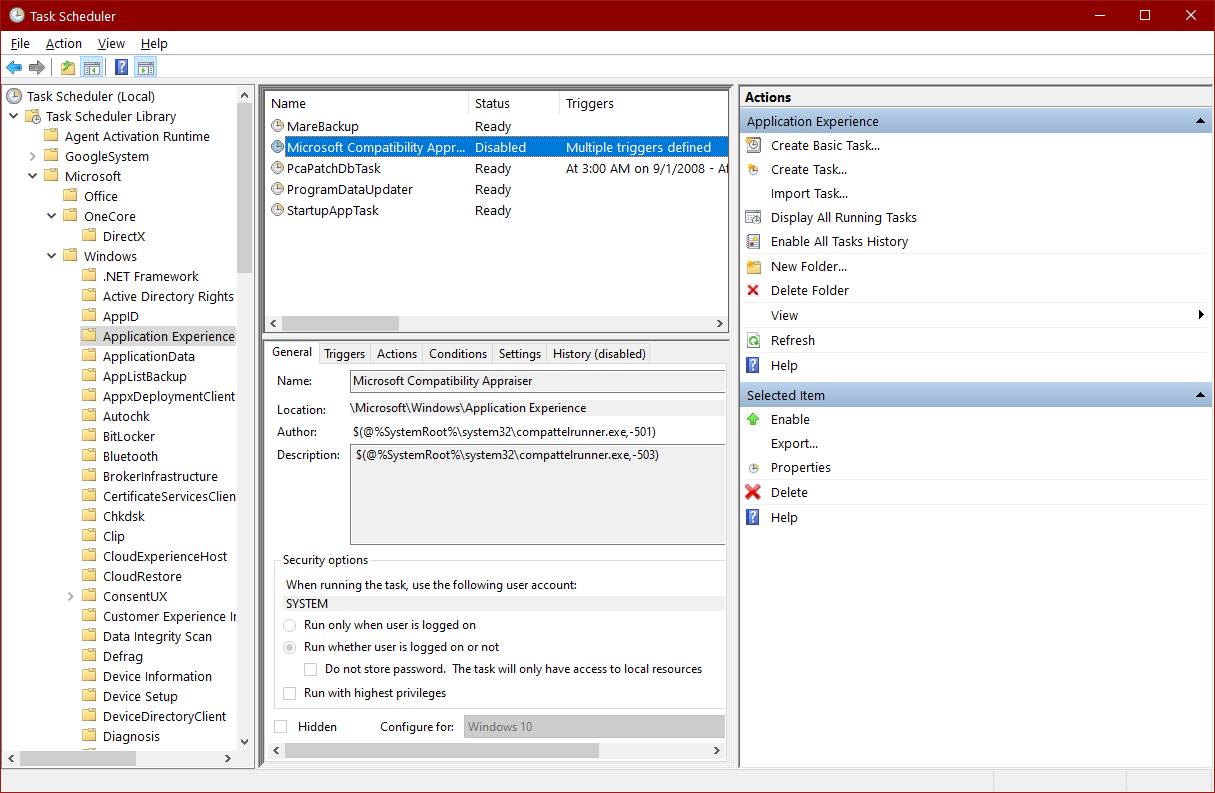Click the Task Scheduler (Local) root icon
Screen dimensions: 1215x793
pos(14,96)
